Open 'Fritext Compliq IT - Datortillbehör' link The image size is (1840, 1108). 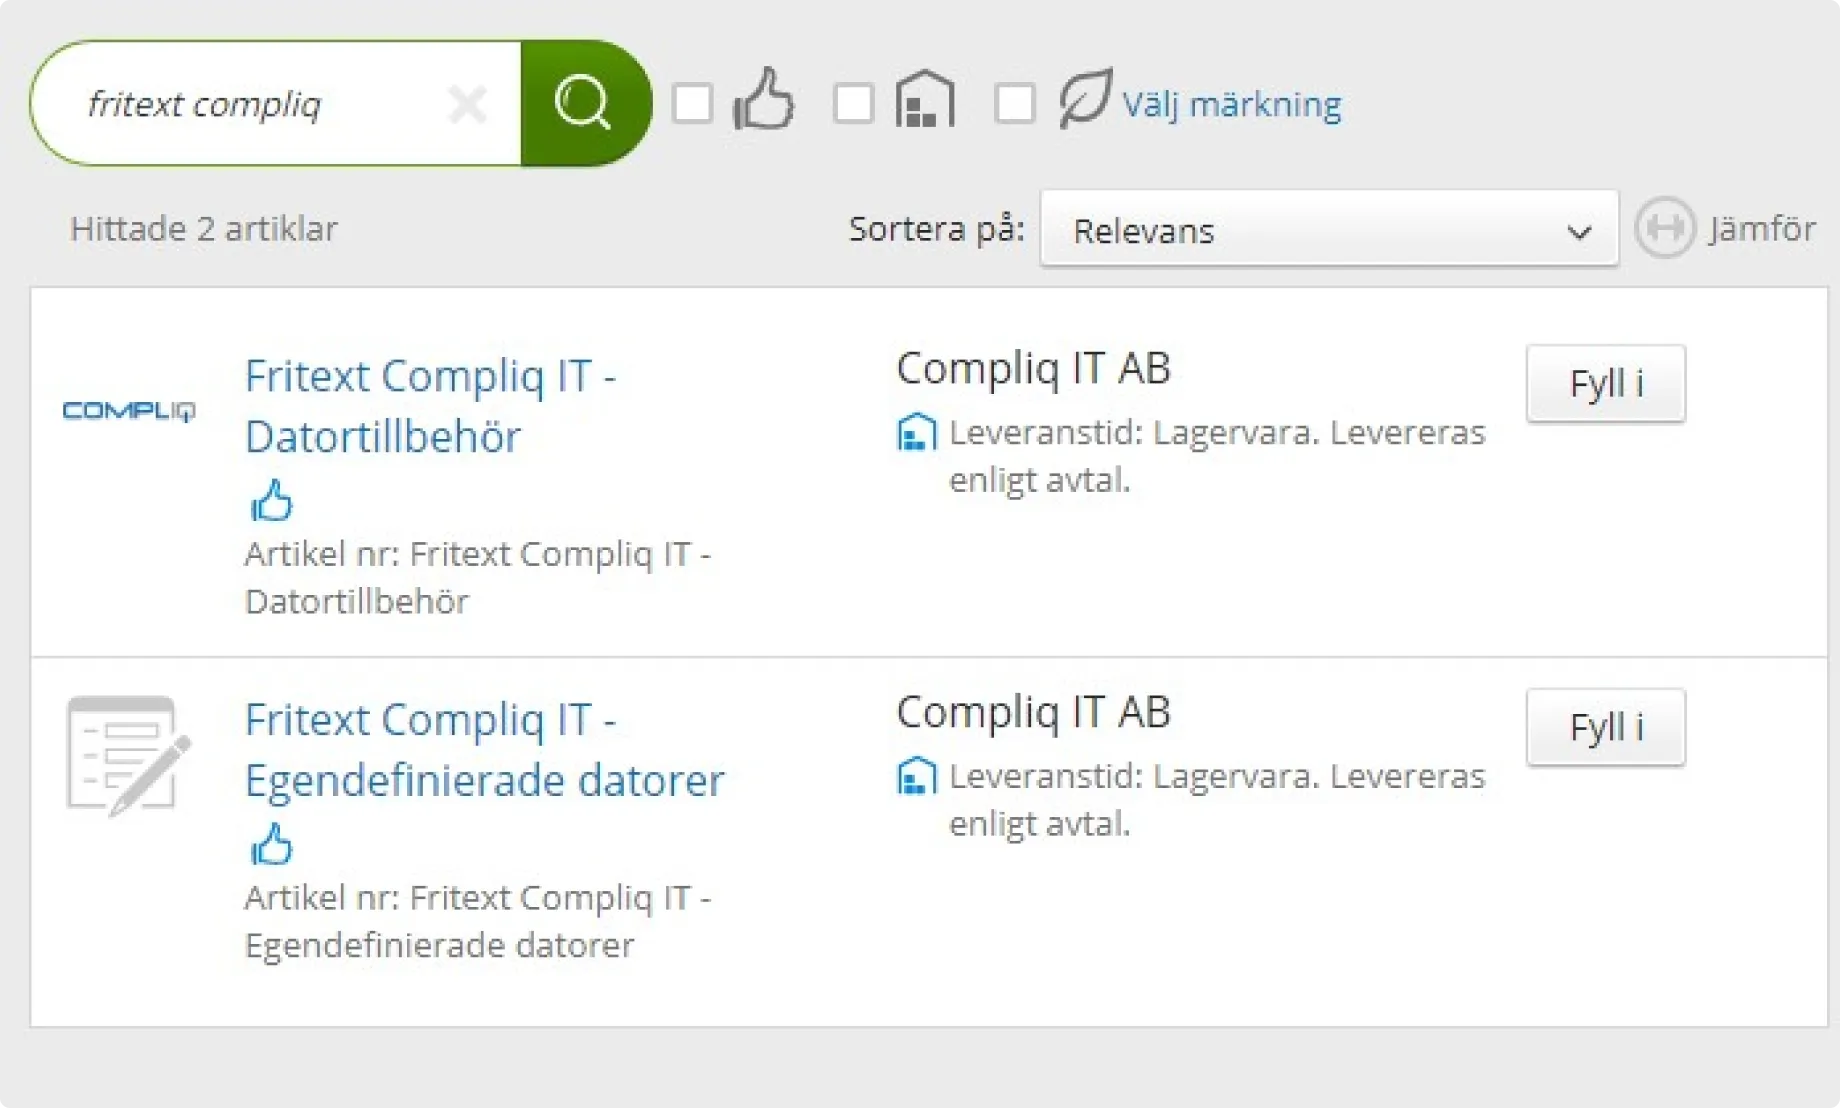pos(430,406)
